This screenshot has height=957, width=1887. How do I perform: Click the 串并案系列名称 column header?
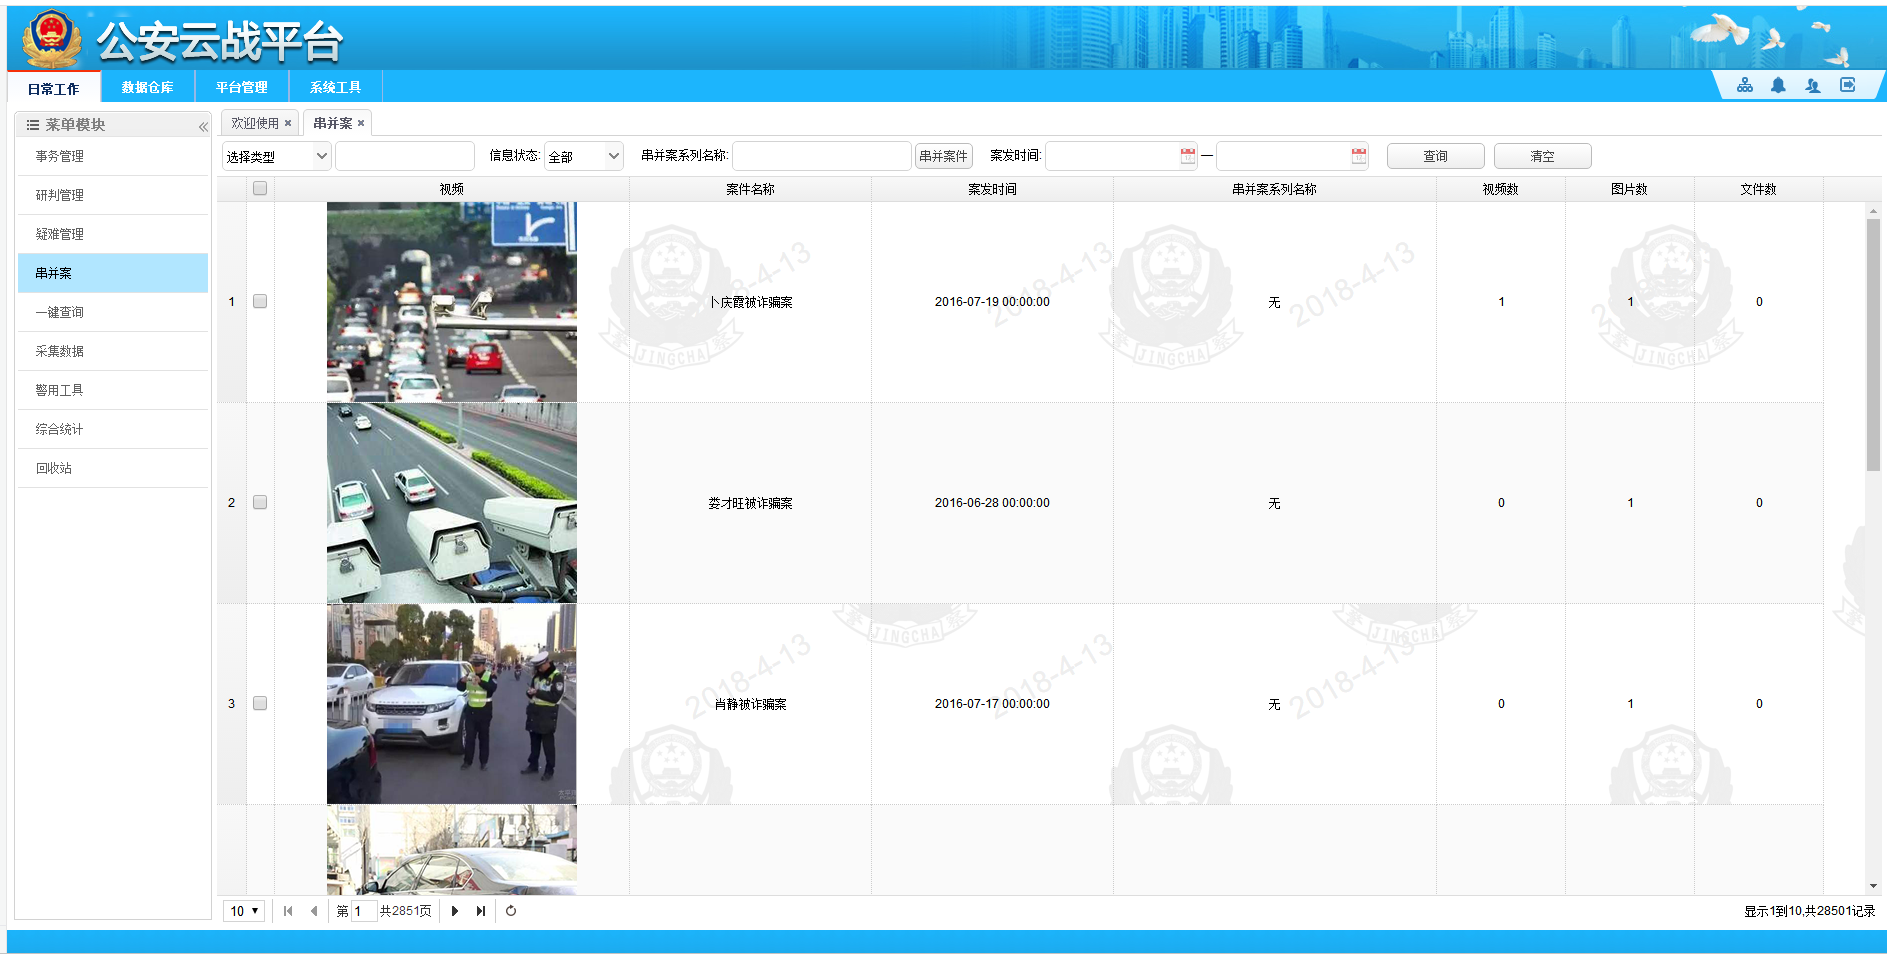pos(1274,189)
